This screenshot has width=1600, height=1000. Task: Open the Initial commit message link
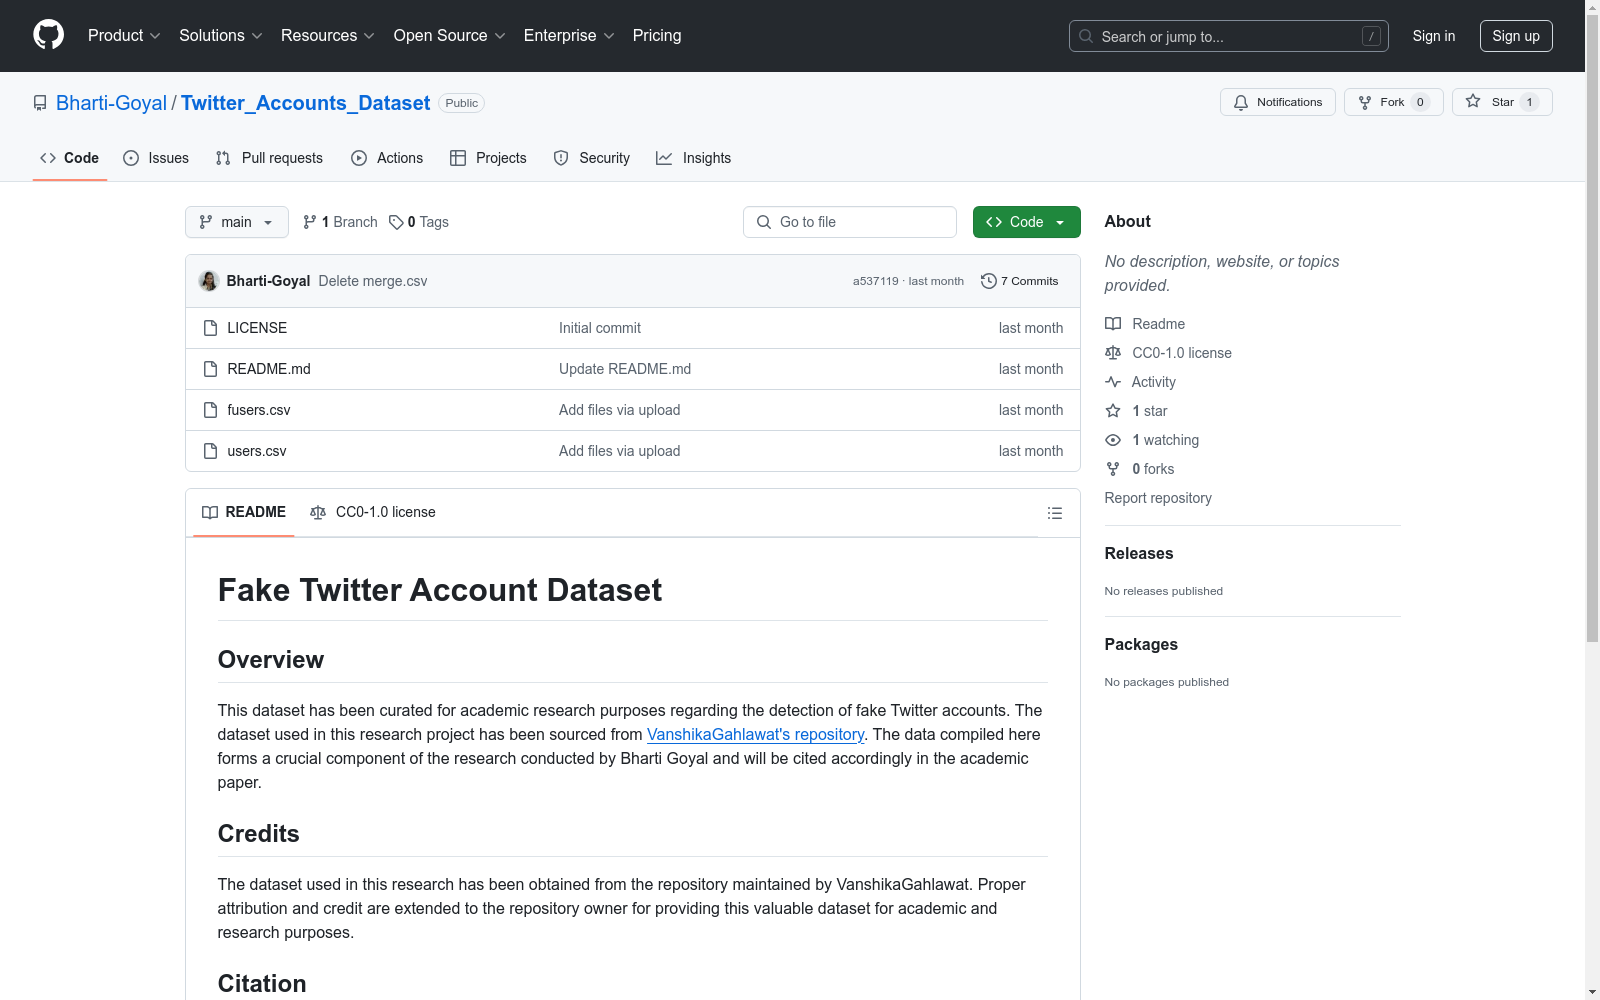click(x=600, y=328)
